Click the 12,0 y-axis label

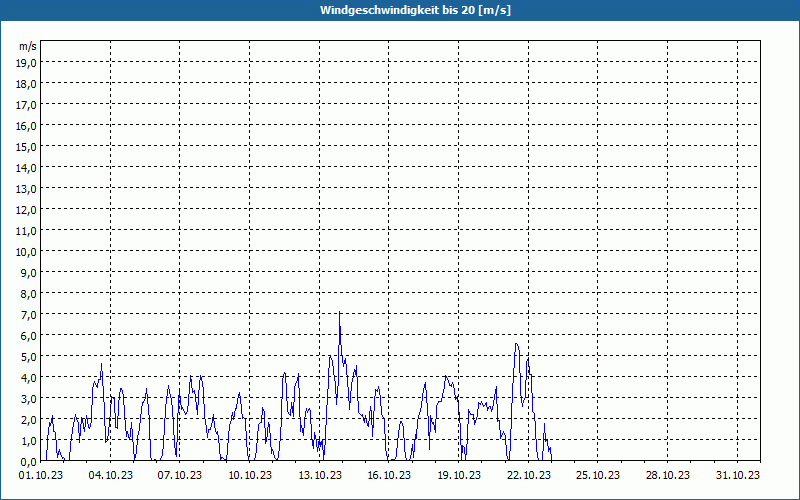pyautogui.click(x=26, y=210)
